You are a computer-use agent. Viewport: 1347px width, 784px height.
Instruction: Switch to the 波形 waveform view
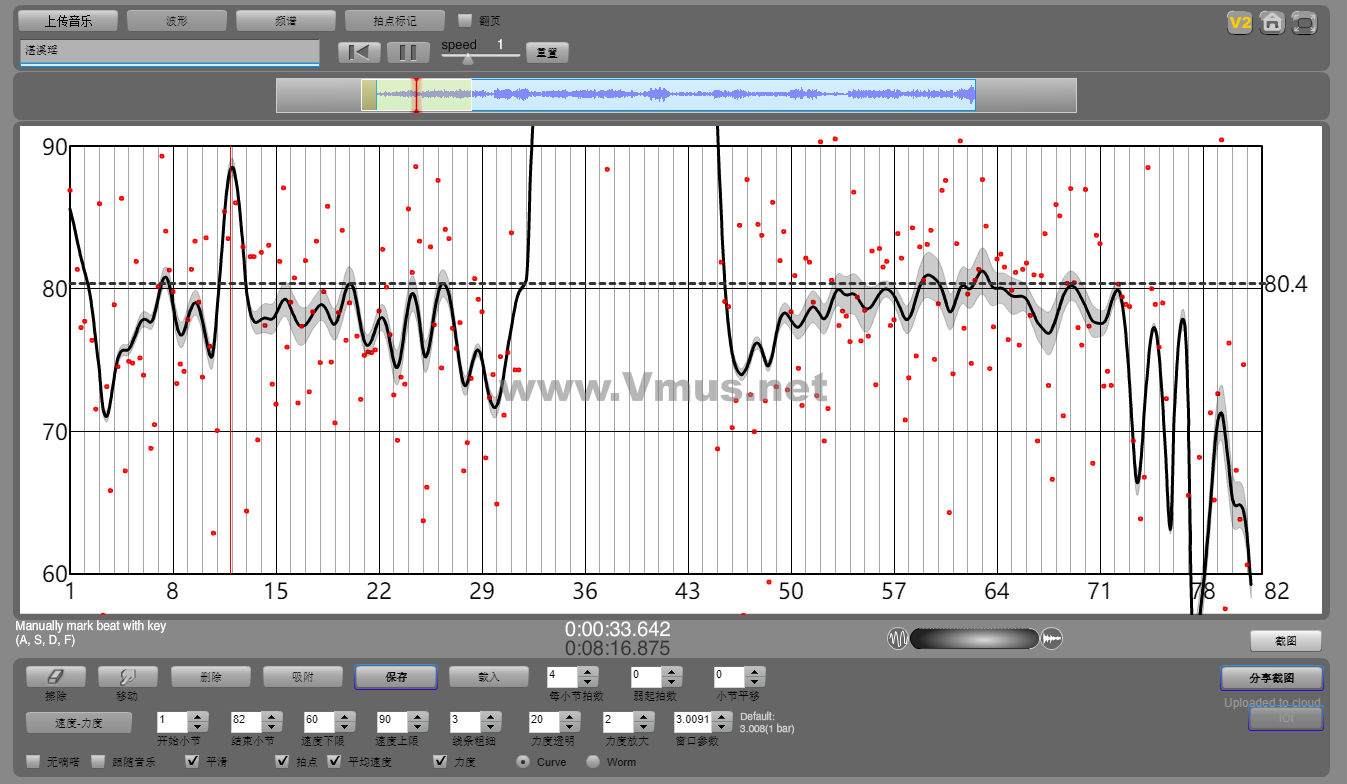pos(177,20)
